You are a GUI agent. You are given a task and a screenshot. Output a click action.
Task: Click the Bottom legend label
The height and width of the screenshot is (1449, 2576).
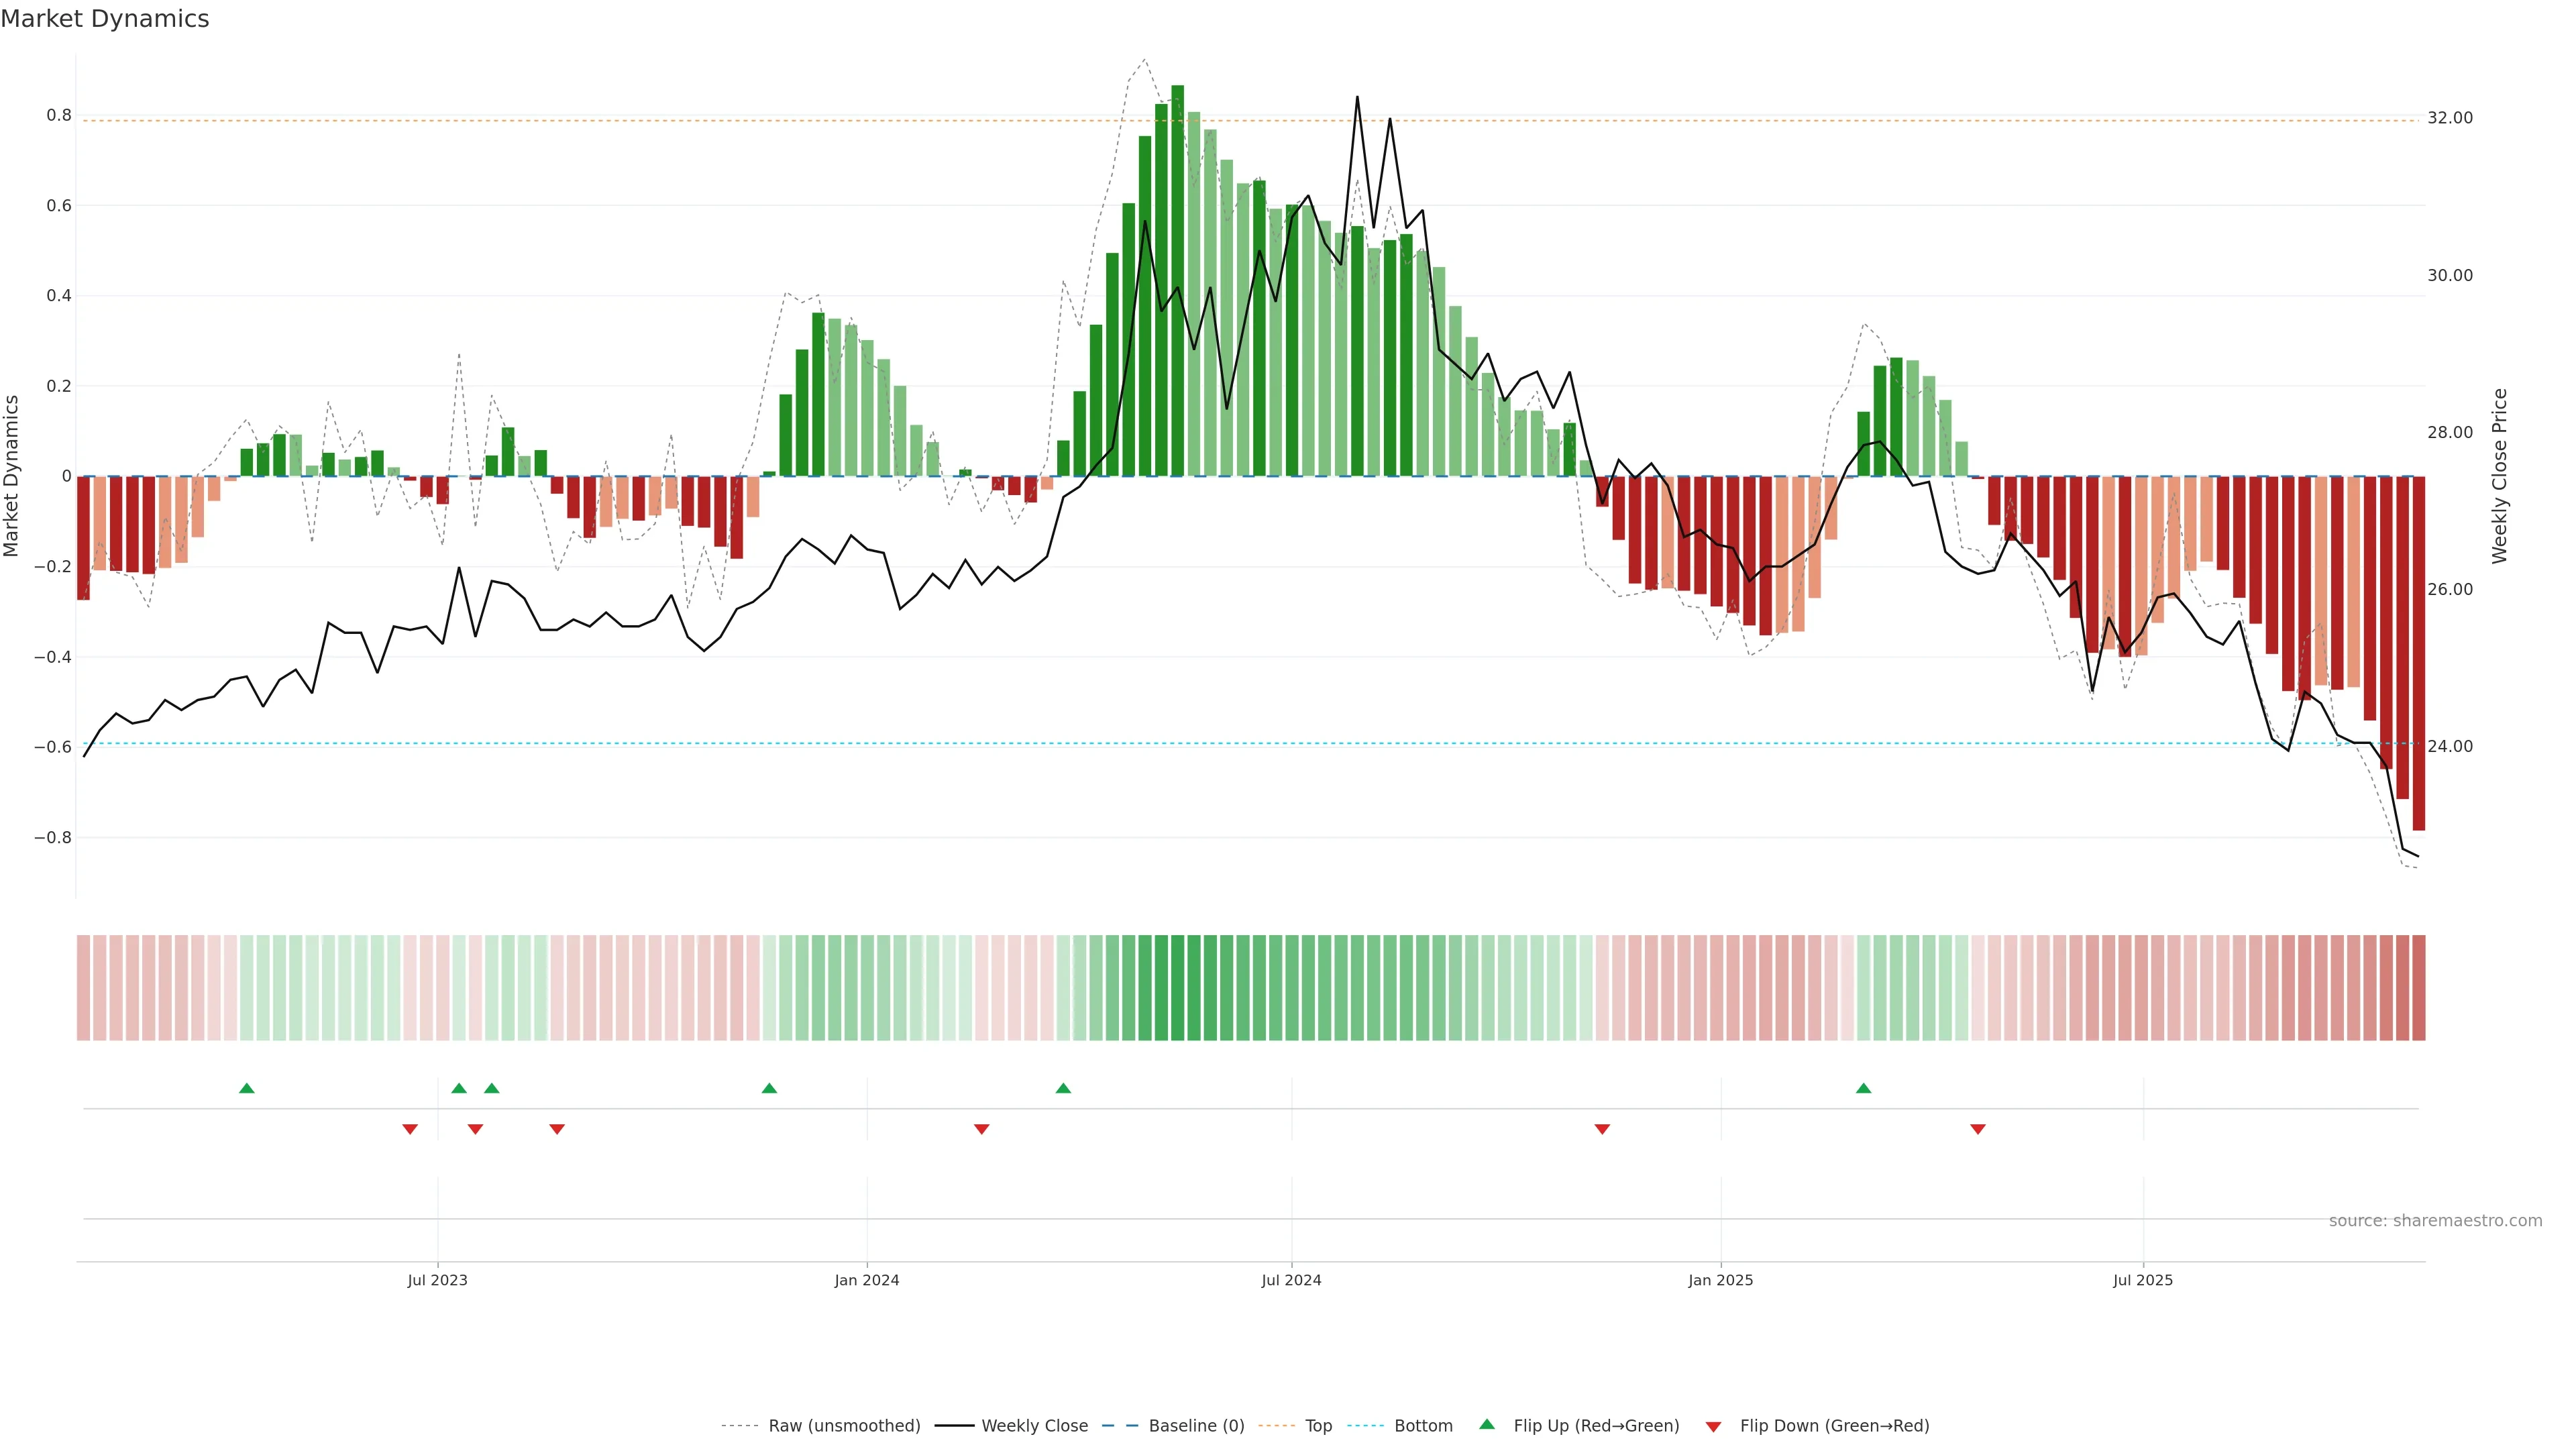coord(1423,1426)
